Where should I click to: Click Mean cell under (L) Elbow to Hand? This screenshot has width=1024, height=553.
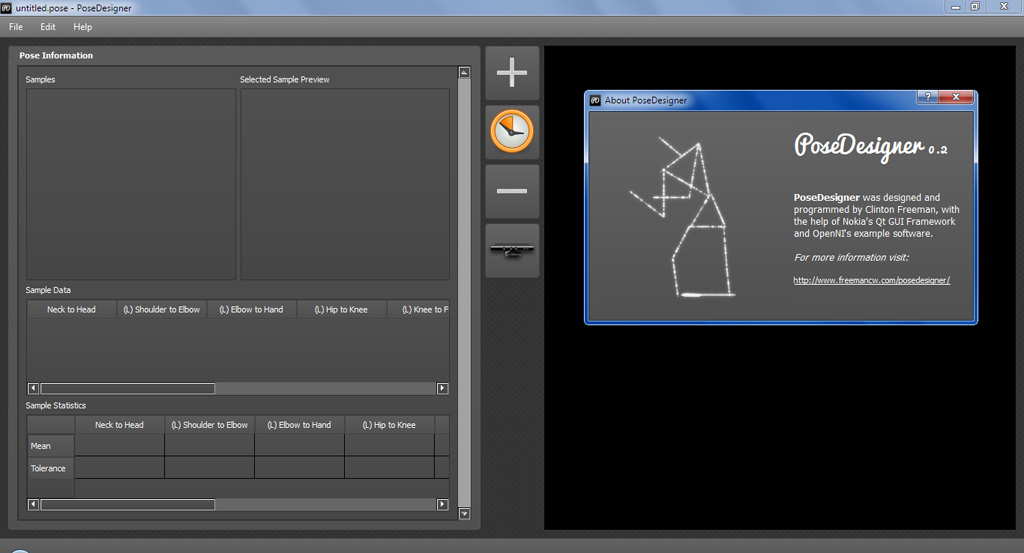click(x=299, y=445)
